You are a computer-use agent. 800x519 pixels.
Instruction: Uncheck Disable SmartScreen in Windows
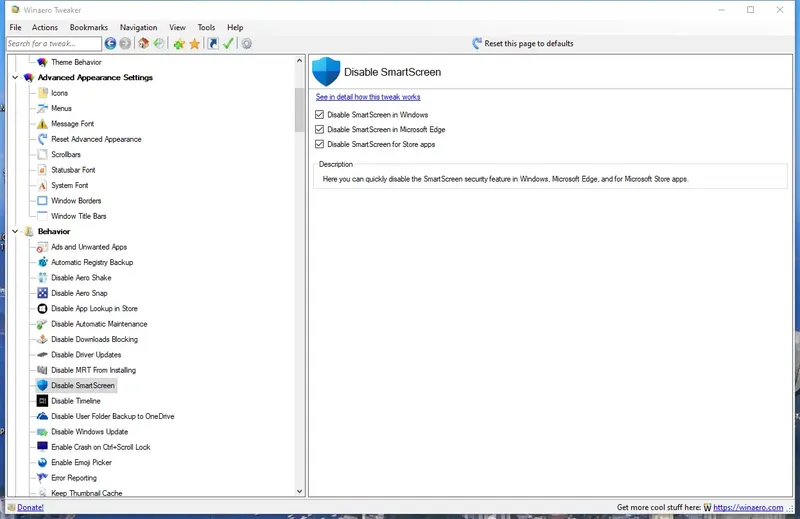point(319,114)
